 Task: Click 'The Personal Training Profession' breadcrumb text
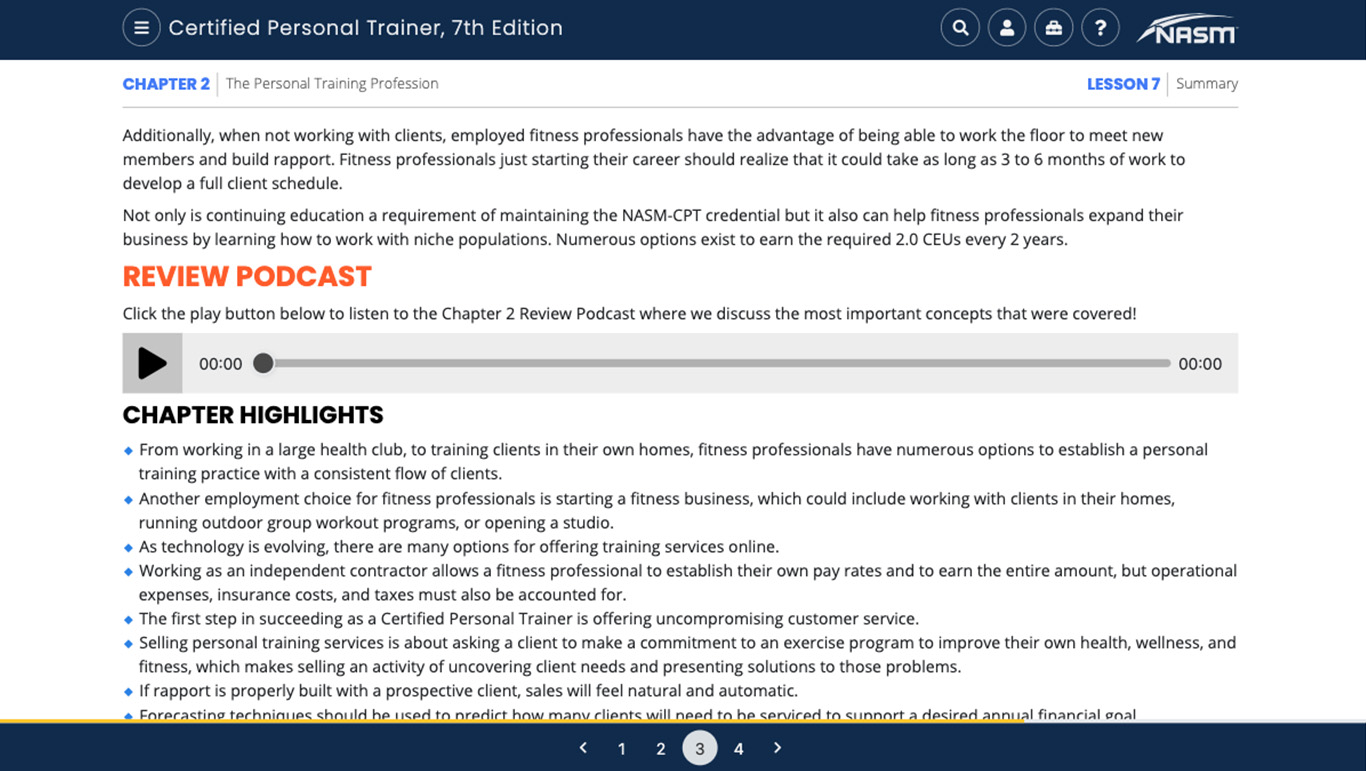tap(332, 84)
